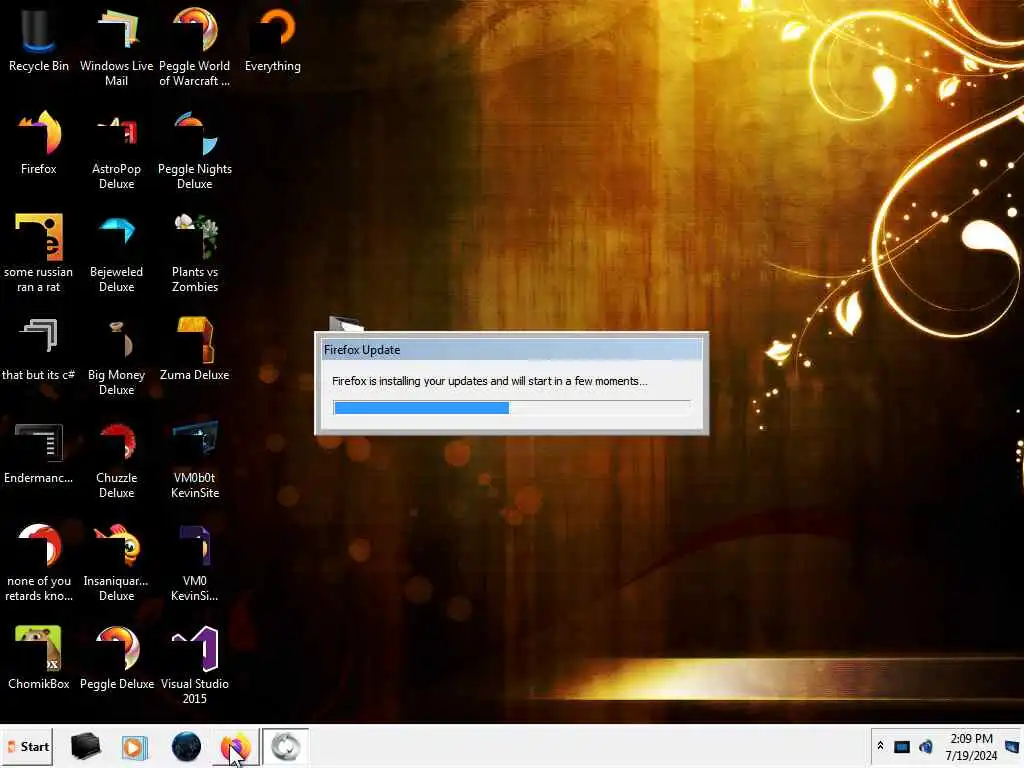Select 'that but its c#' icon
The height and width of the screenshot is (768, 1024).
coord(39,349)
